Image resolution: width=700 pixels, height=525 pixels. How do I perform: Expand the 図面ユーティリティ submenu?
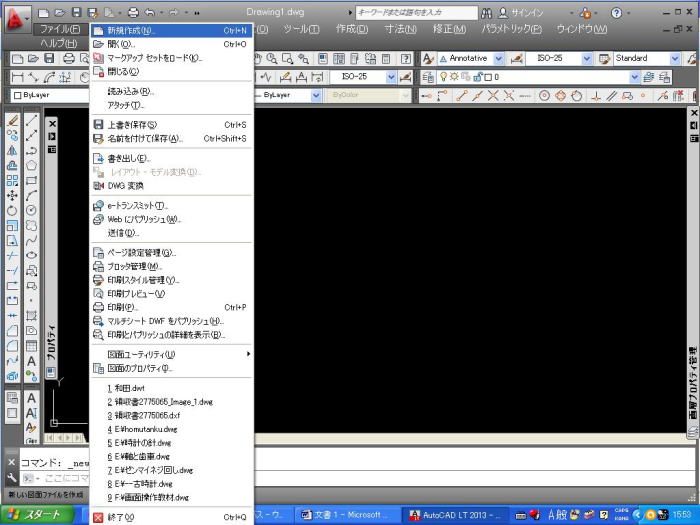(x=171, y=354)
